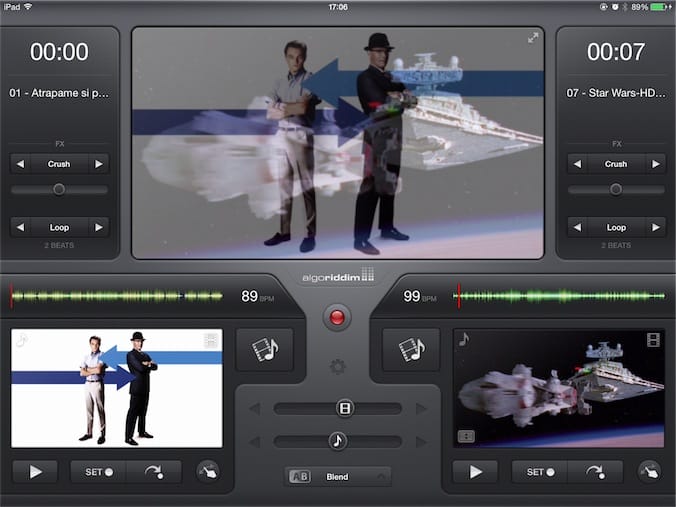Play the right deck Star Wars track
Image resolution: width=676 pixels, height=507 pixels.
[x=477, y=472]
